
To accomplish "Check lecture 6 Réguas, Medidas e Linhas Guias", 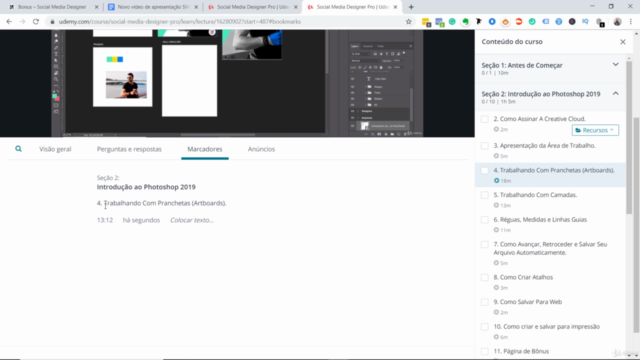I will pyautogui.click(x=484, y=220).
